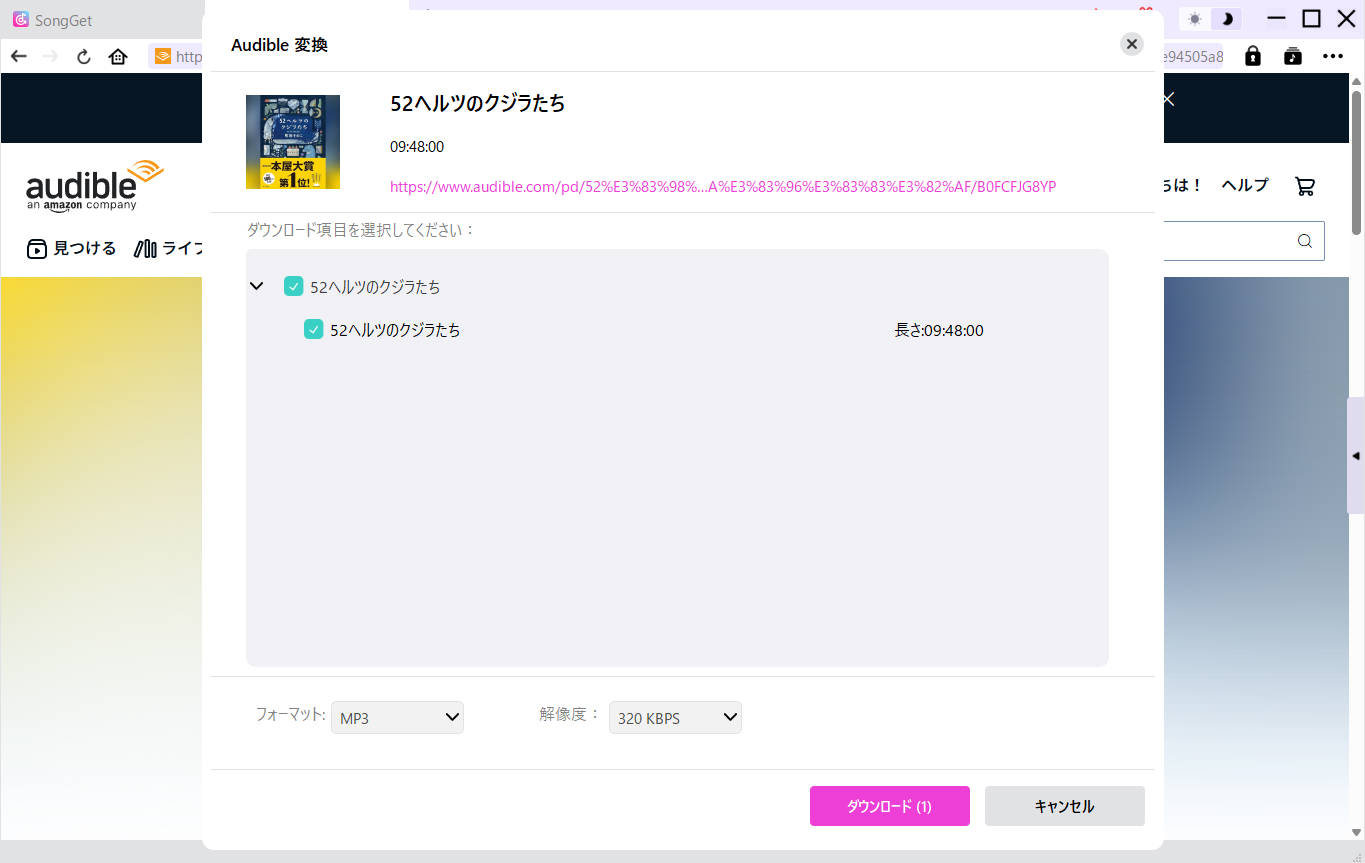1365x863 pixels.
Task: Open the three-dot more options menu
Action: [1333, 57]
